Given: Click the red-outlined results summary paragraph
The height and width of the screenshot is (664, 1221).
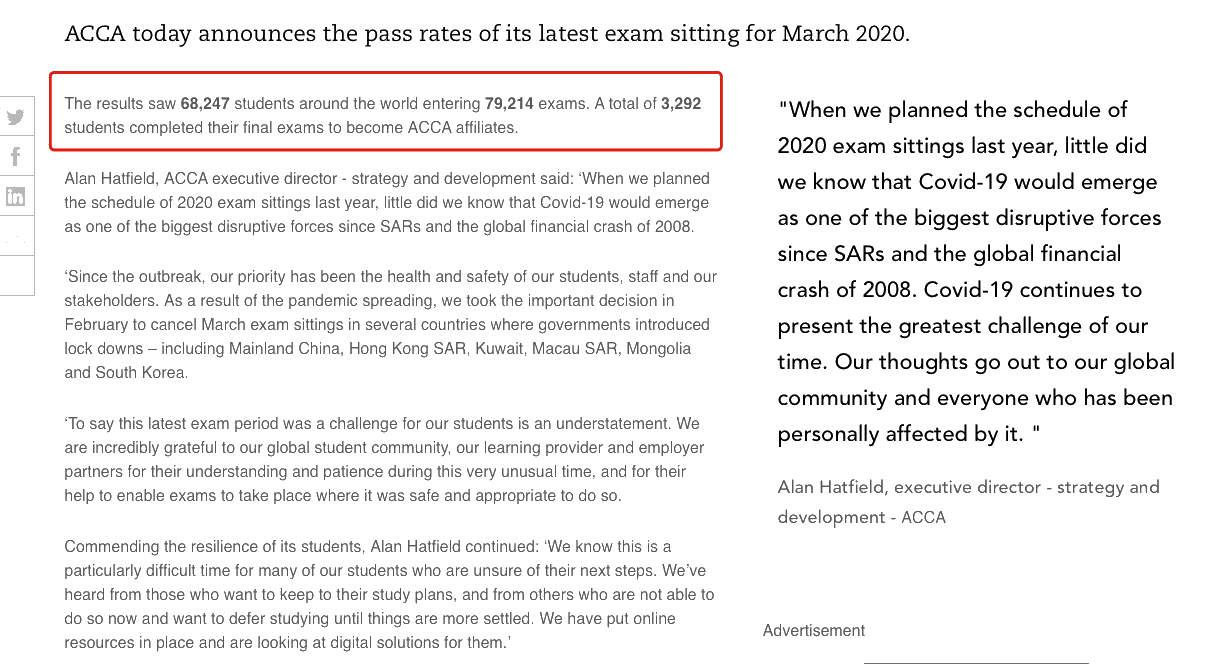Looking at the screenshot, I should pos(385,111).
